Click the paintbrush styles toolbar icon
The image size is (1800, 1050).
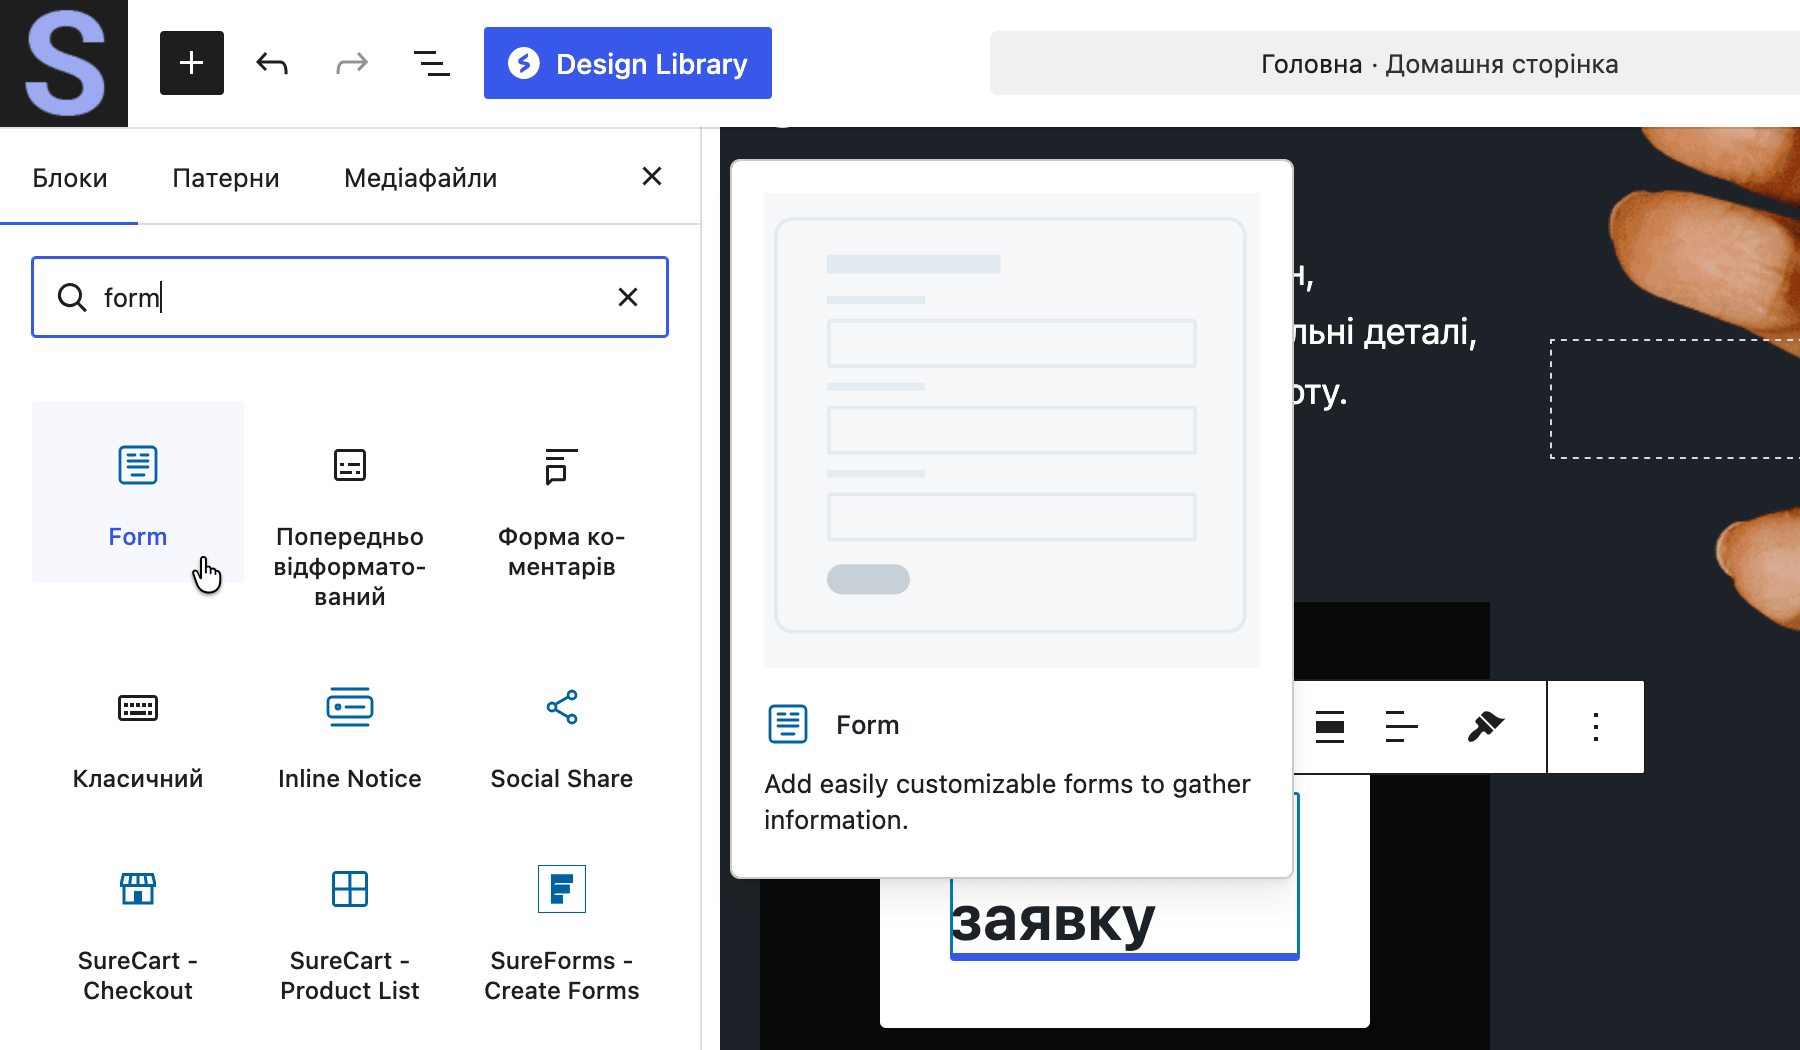click(x=1485, y=727)
